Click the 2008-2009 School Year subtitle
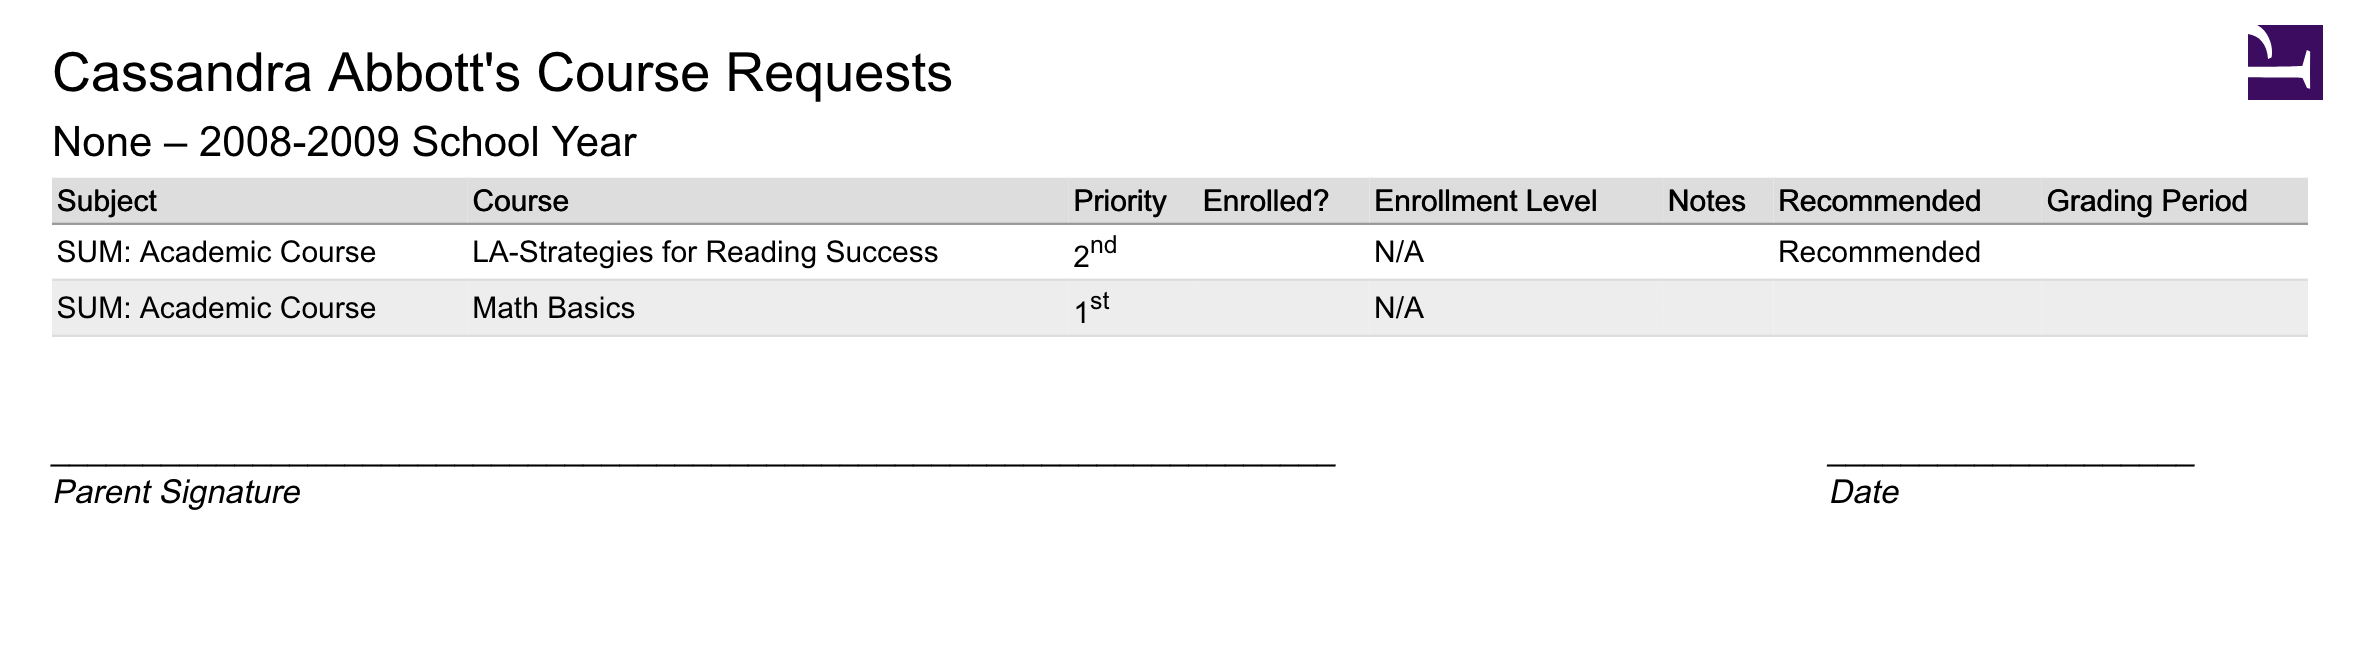2354x646 pixels. [x=344, y=142]
